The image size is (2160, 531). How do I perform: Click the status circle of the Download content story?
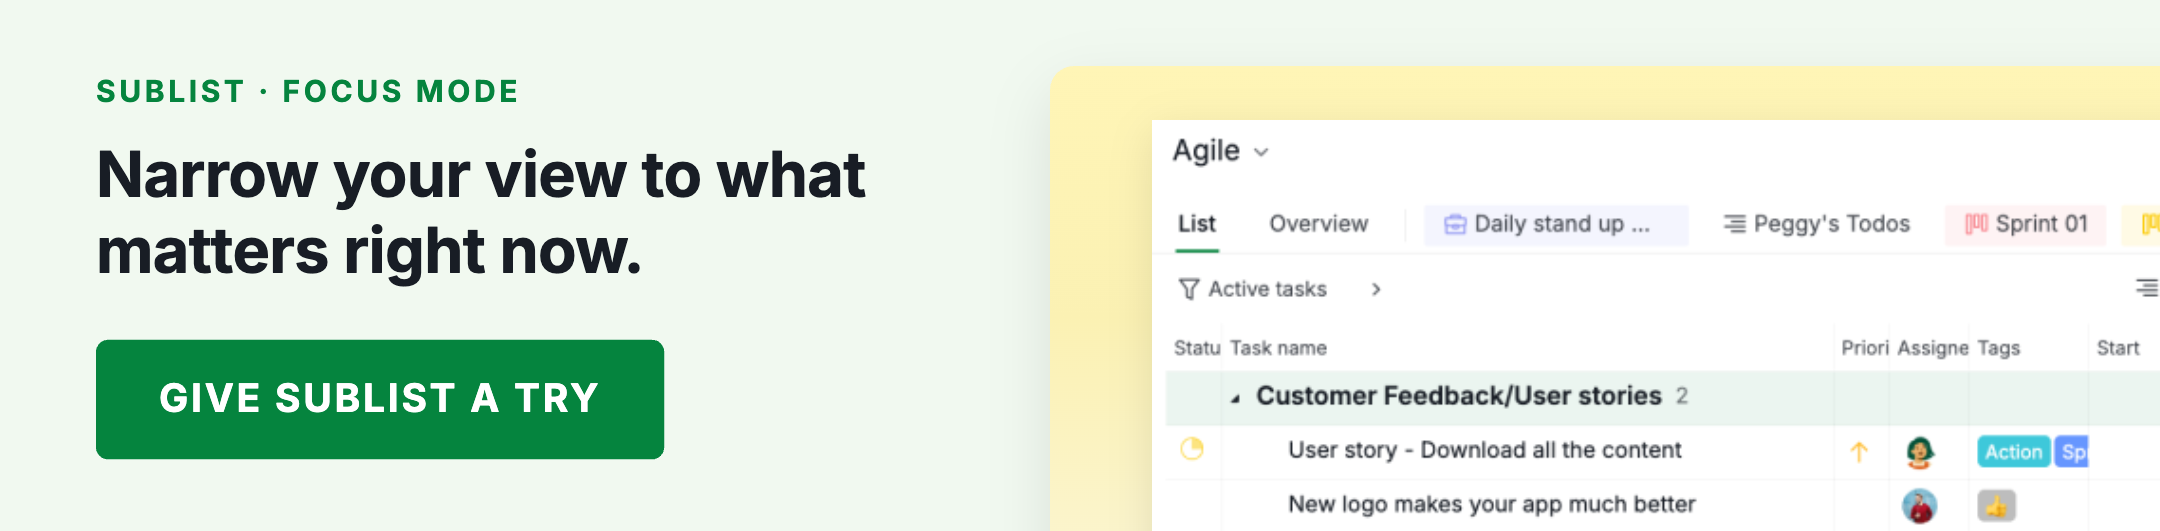(1191, 449)
